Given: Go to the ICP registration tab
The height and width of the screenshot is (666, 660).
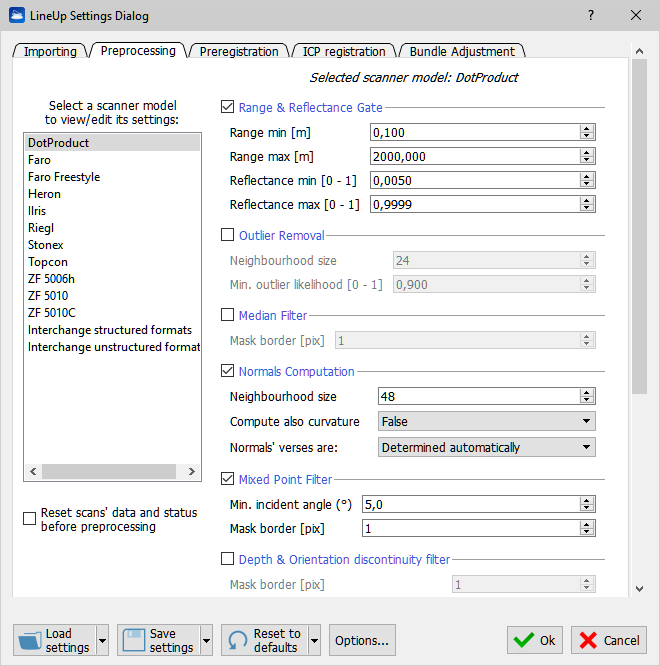Looking at the screenshot, I should click(344, 51).
